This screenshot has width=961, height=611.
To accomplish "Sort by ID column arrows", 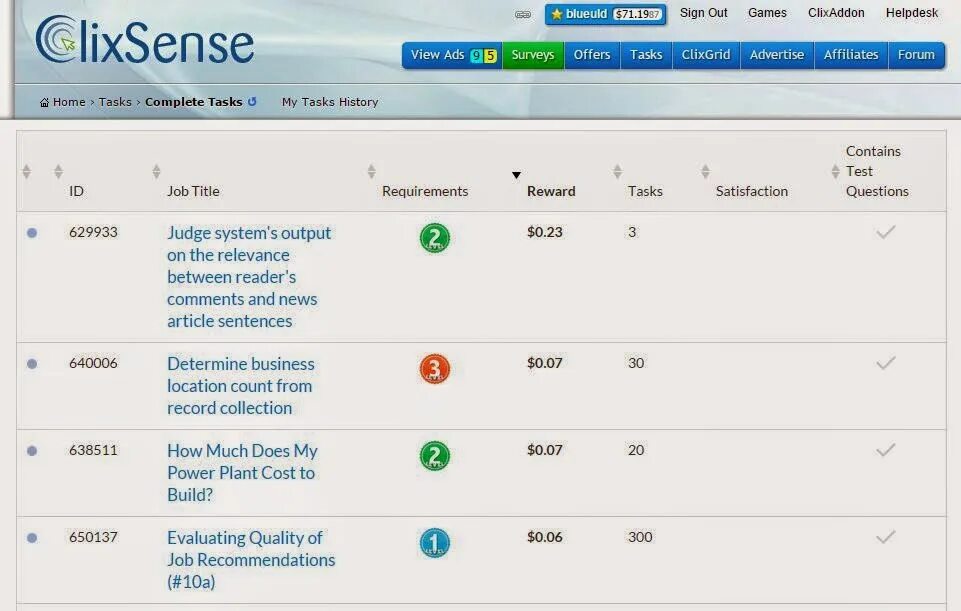I will pos(58,172).
